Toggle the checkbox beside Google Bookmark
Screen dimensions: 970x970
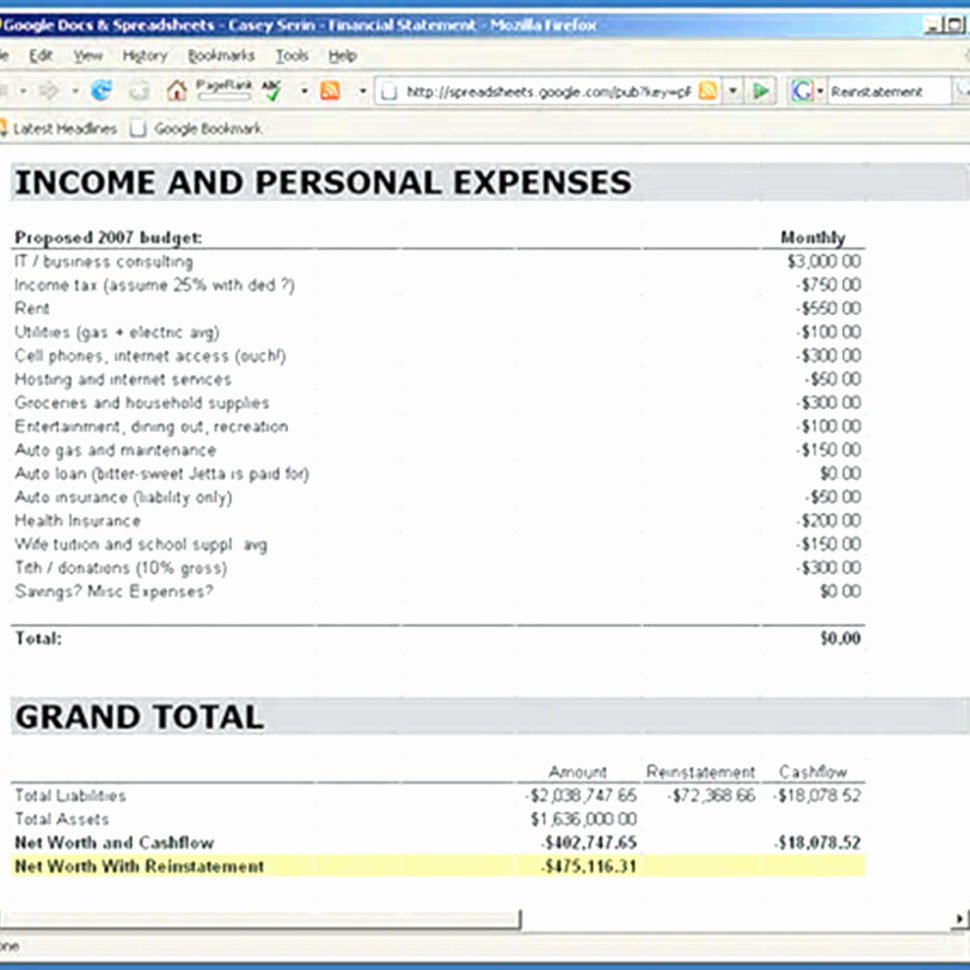click(x=137, y=128)
